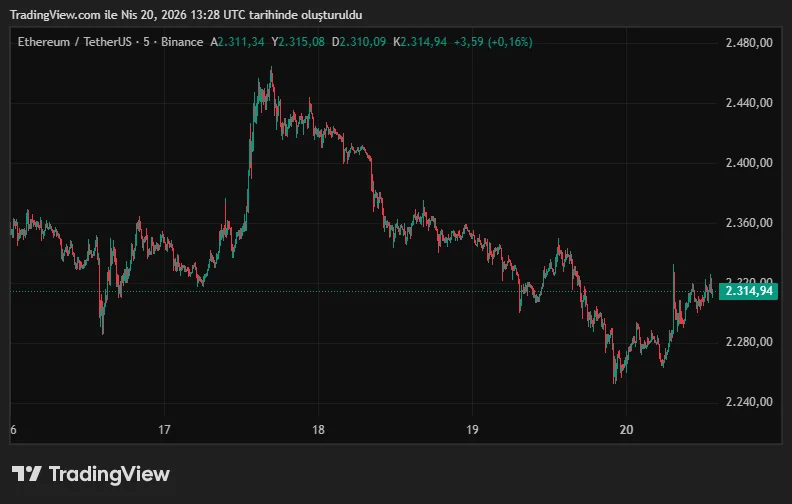Click the TradingView.com creation timestamp header
The image size is (792, 504).
187,15
